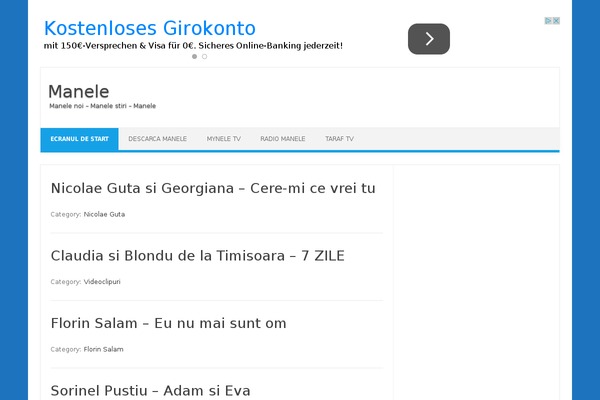Select the second ad carousel dot
Screen dimensions: 600x400
205,57
